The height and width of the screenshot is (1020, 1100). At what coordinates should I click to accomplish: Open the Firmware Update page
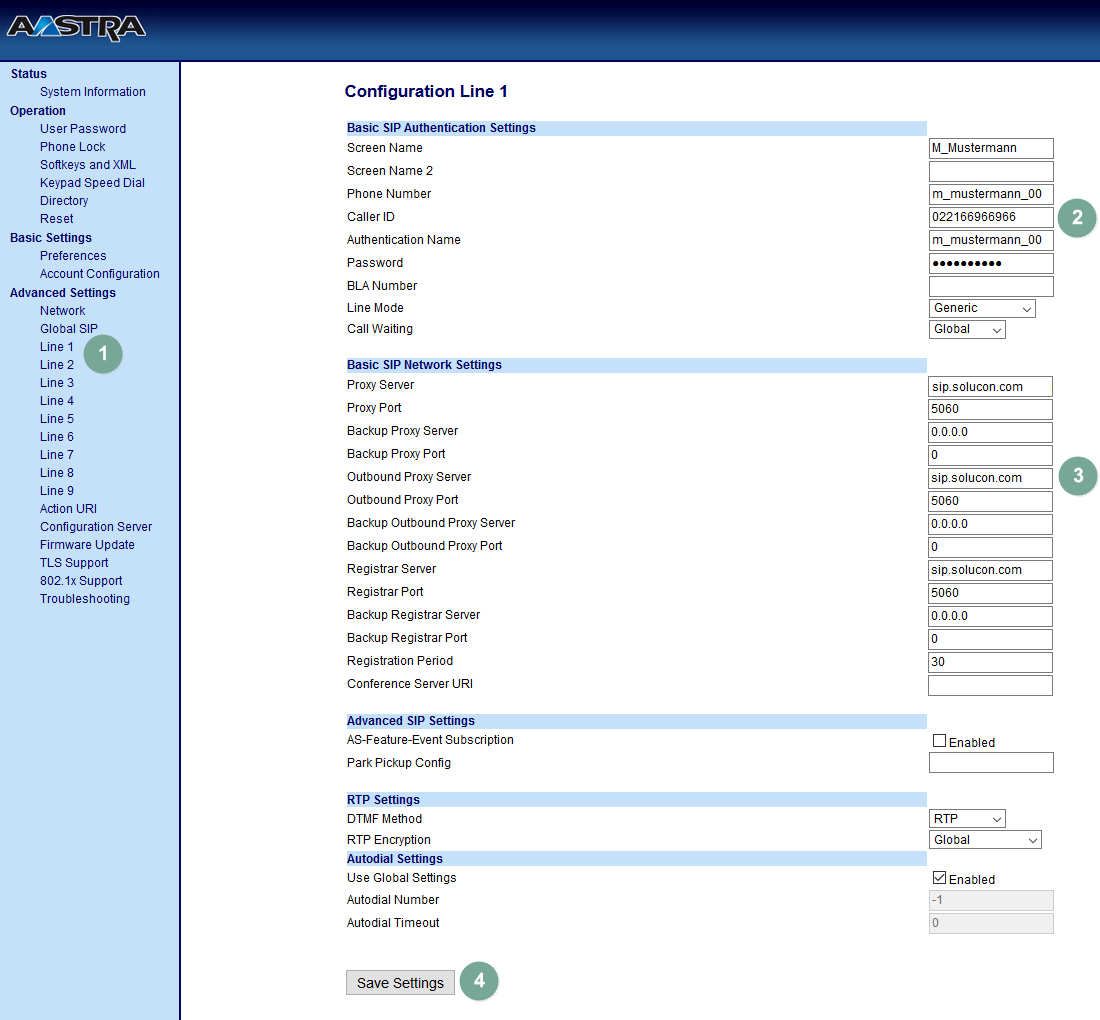coord(87,545)
